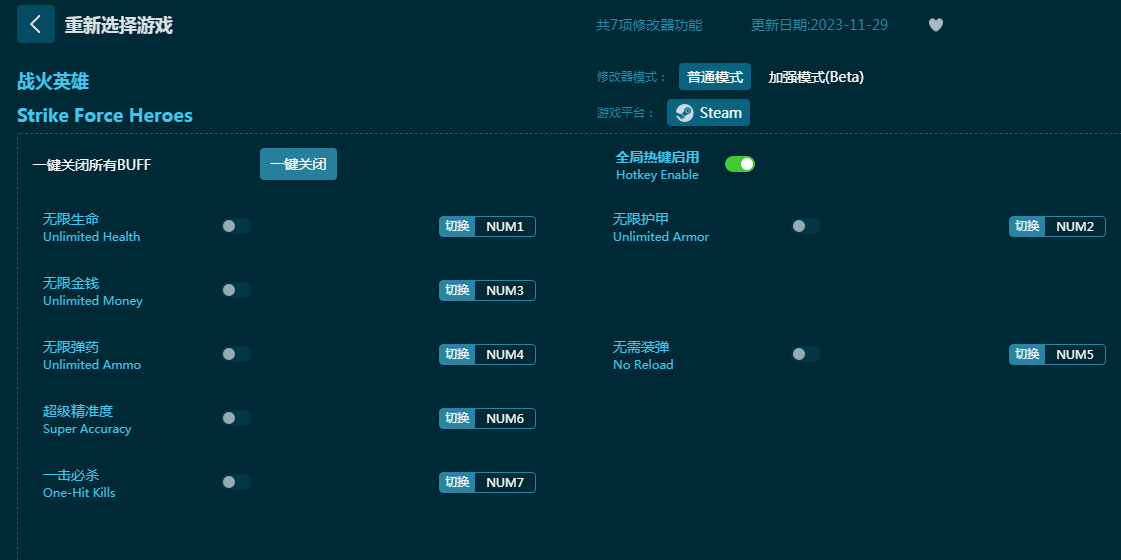
Task: Click the 修改器模式 label
Action: coord(631,77)
